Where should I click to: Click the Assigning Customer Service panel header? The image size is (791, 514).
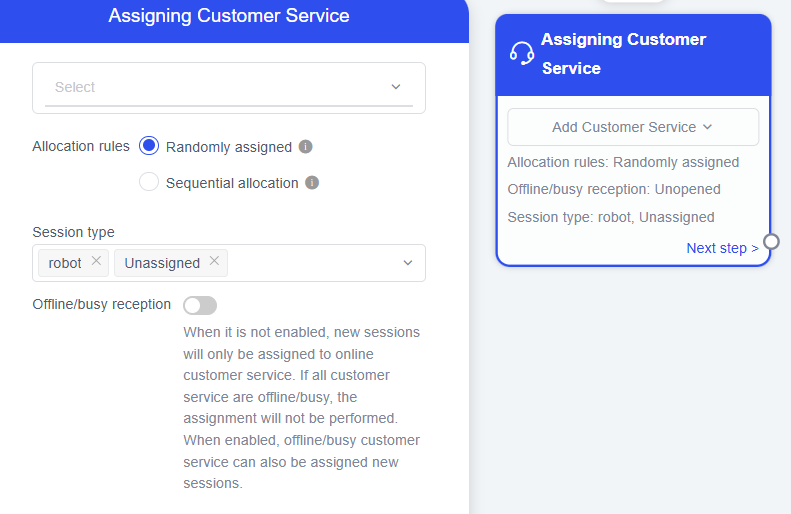pos(229,16)
